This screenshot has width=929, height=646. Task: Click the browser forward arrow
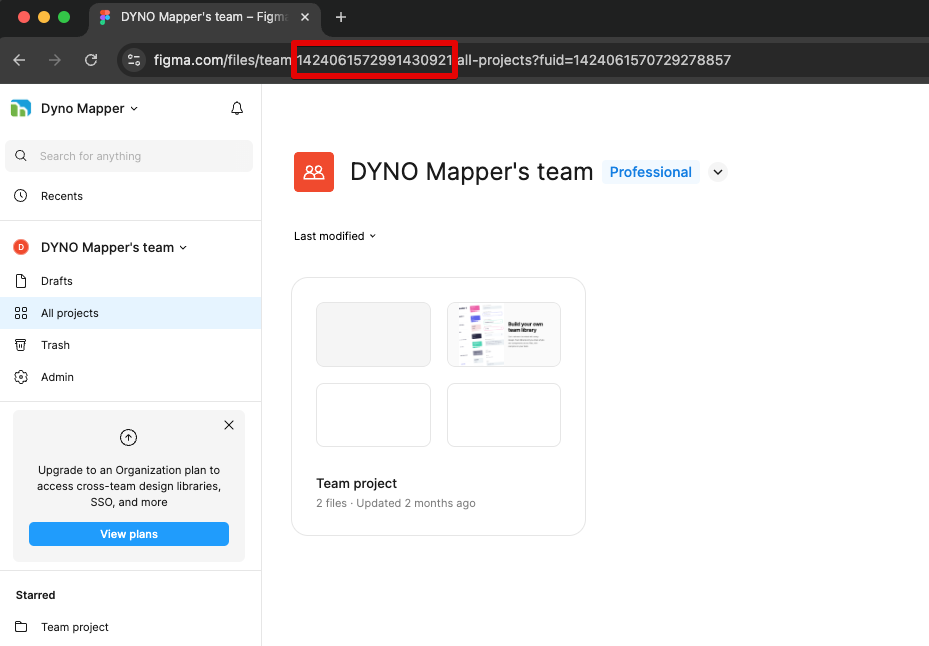[55, 60]
